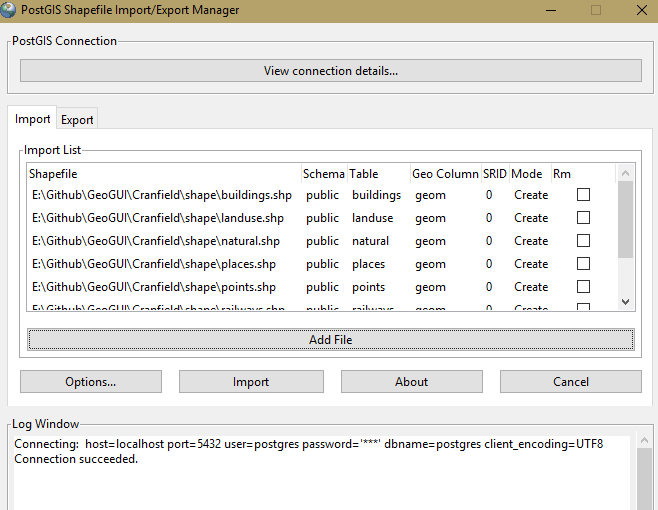658x510 pixels.
Task: Click SRID '0' in landuse row
Action: click(489, 218)
